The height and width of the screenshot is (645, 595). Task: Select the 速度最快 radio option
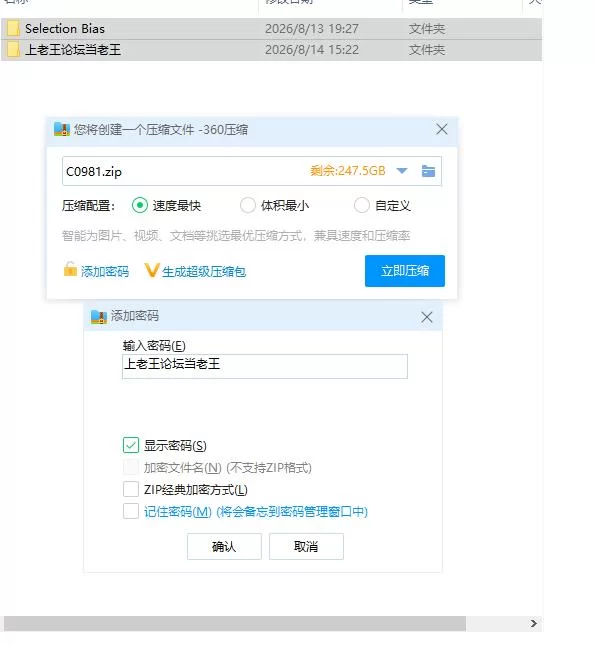coord(140,205)
